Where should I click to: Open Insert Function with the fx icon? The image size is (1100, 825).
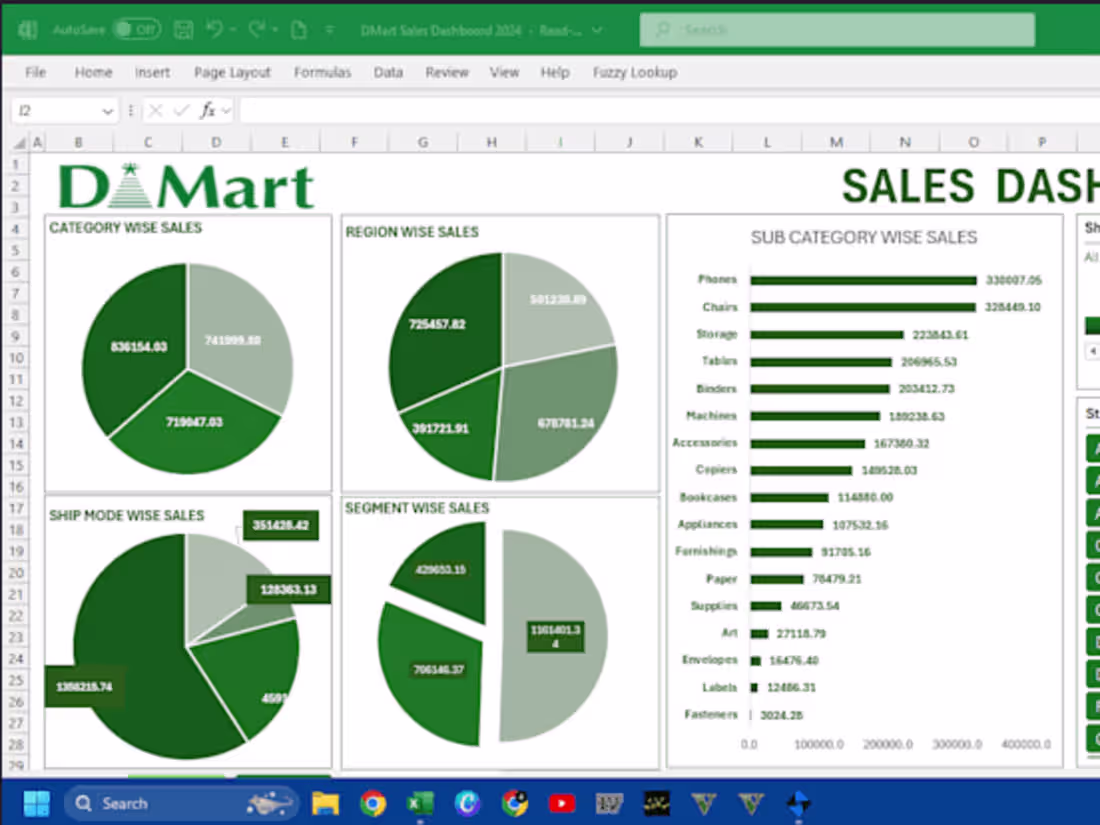[207, 109]
